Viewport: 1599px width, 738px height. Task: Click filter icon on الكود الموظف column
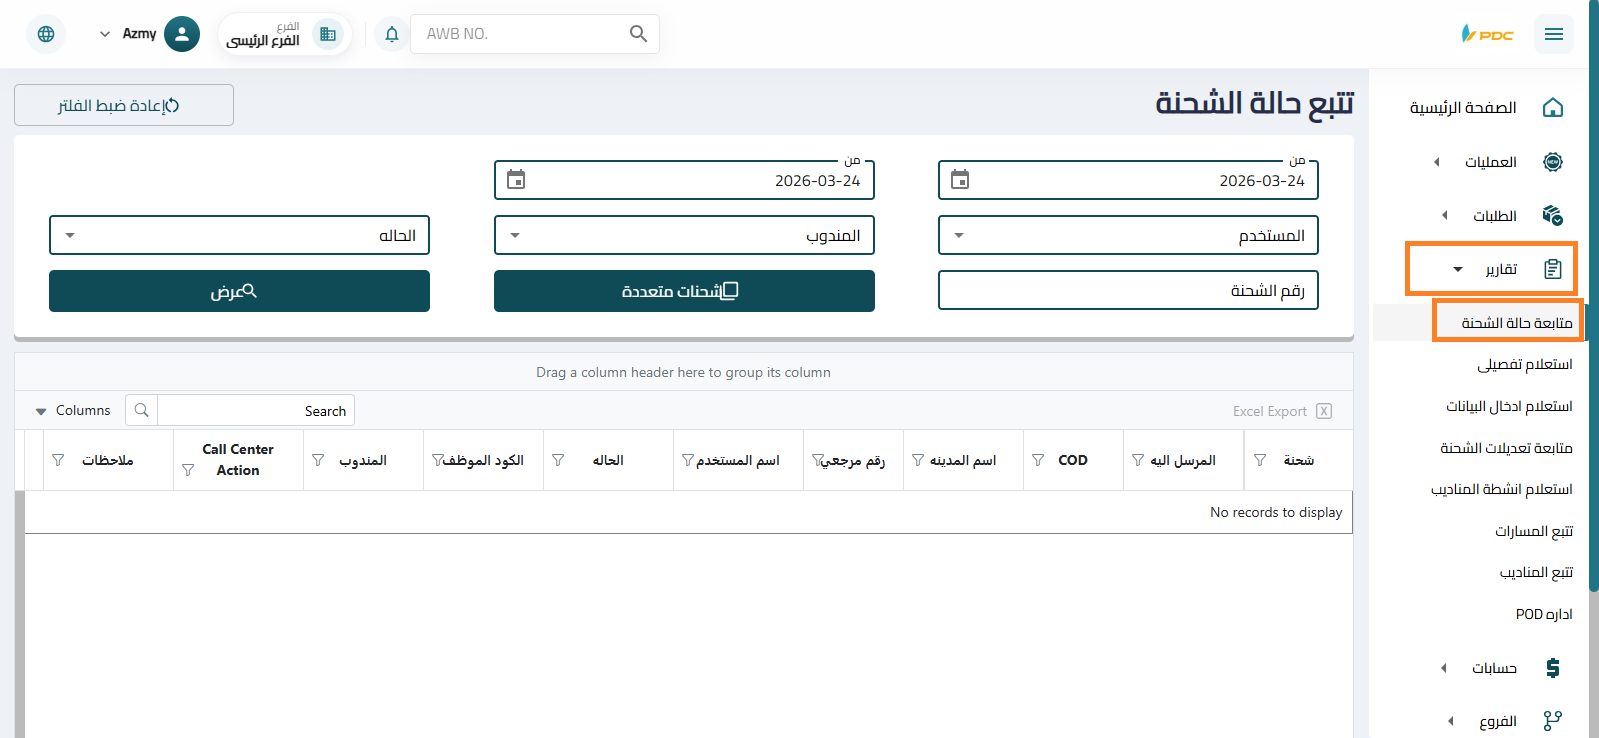[x=438, y=460]
